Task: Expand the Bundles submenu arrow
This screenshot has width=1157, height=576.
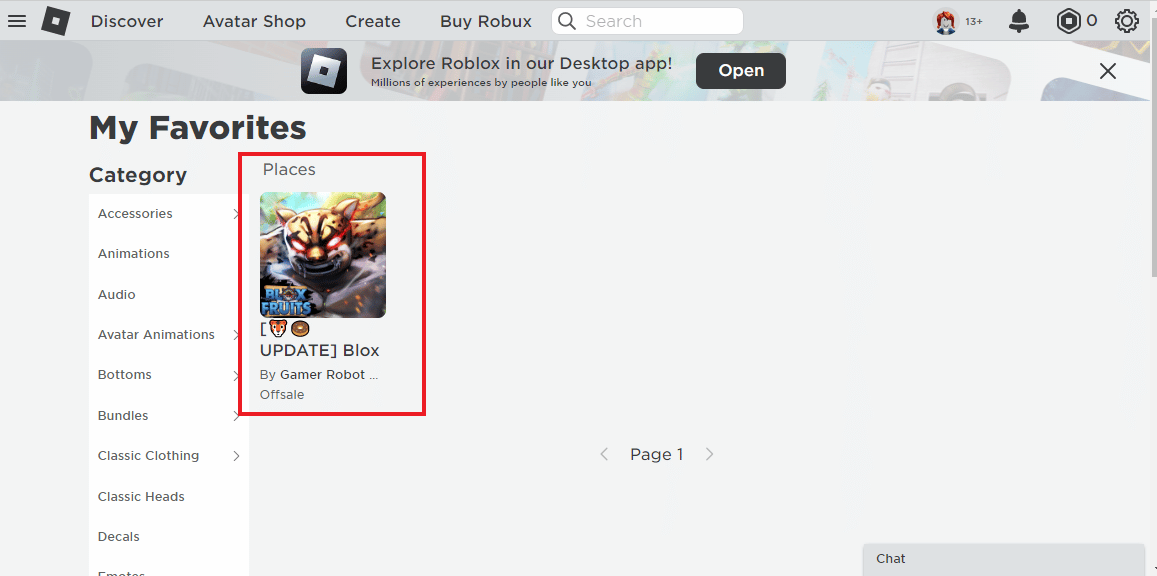Action: click(x=236, y=416)
